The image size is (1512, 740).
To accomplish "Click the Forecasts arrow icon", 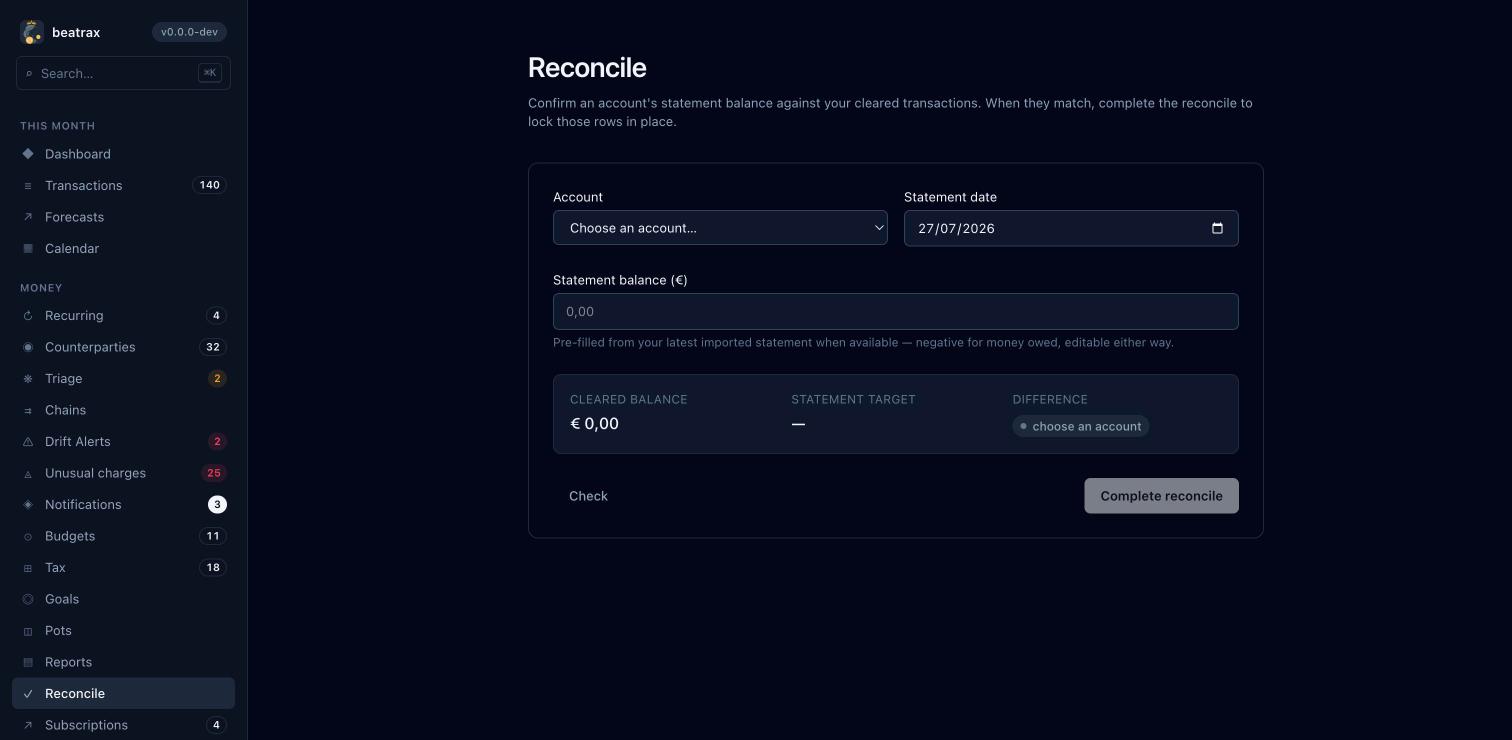I will click(28, 217).
